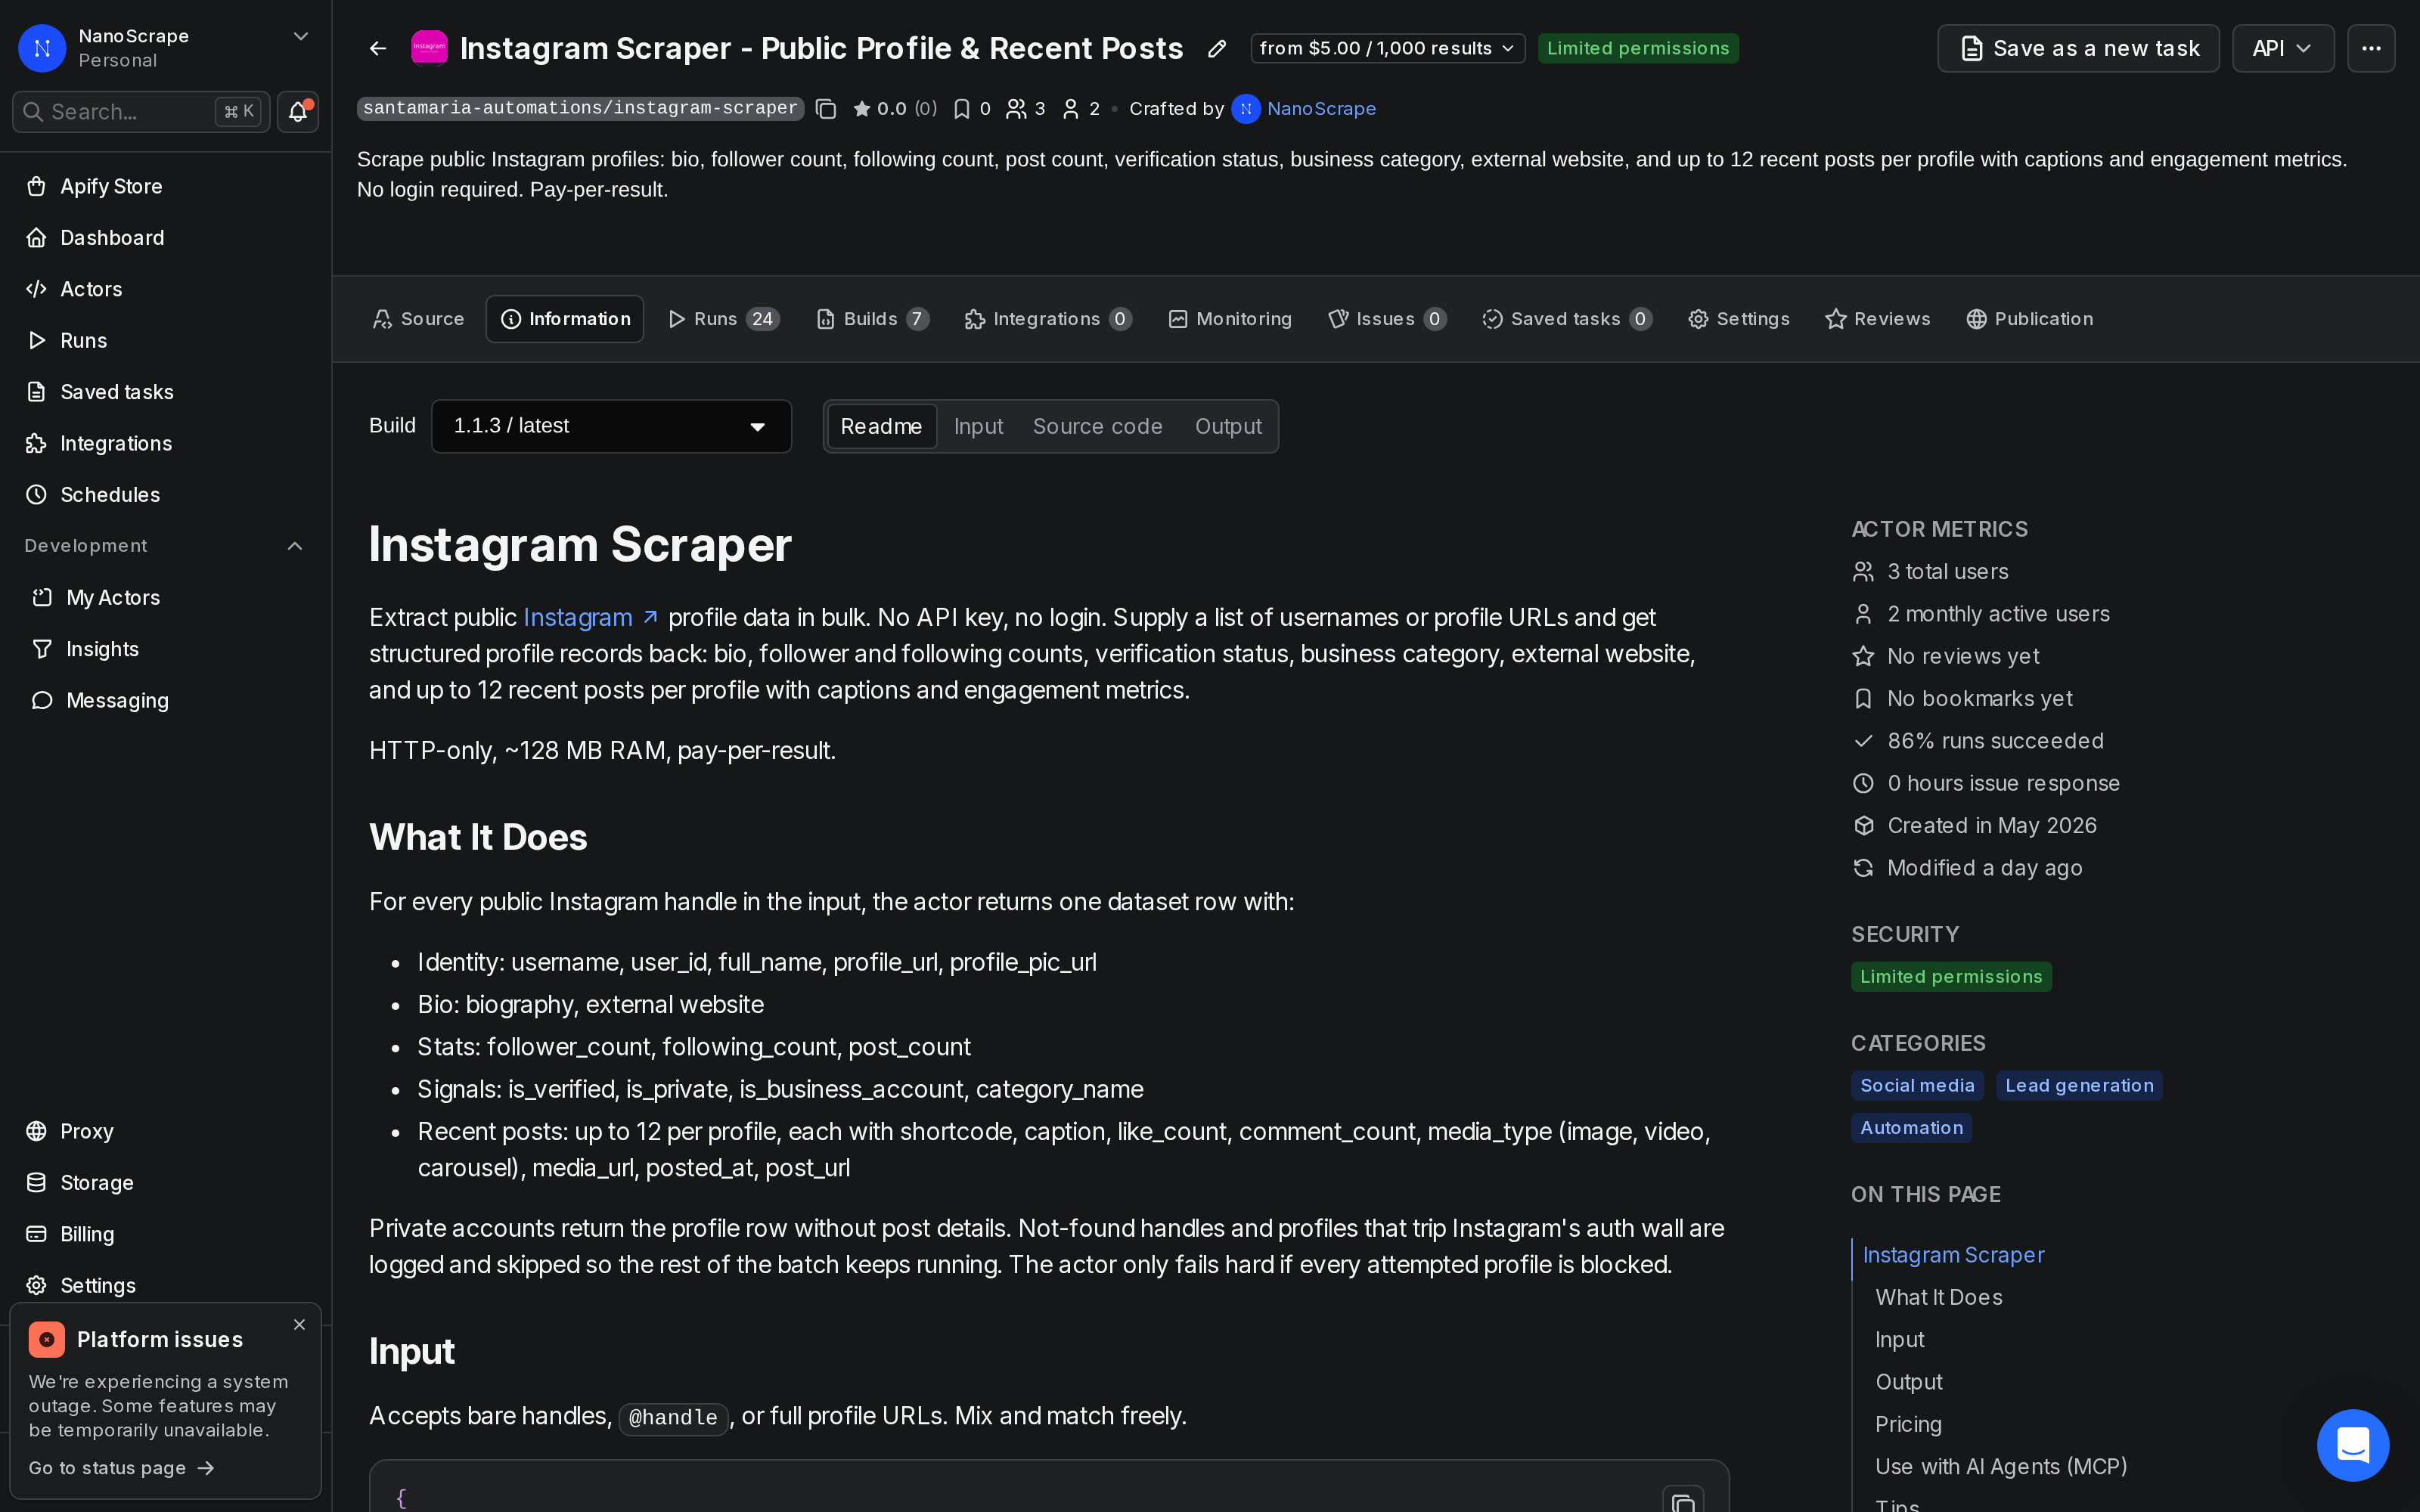Click the Limited permissions badge in header
Image resolution: width=2420 pixels, height=1512 pixels.
(x=1638, y=48)
